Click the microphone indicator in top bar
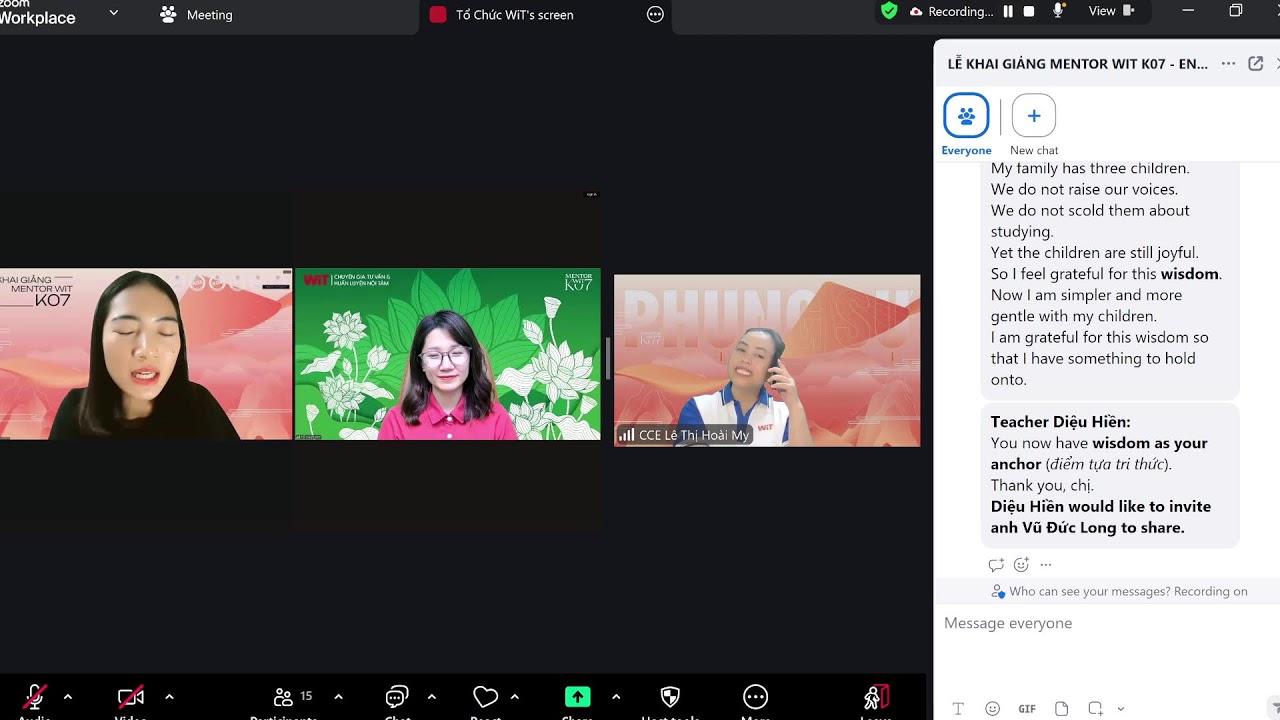This screenshot has height=720, width=1280. point(1059,11)
